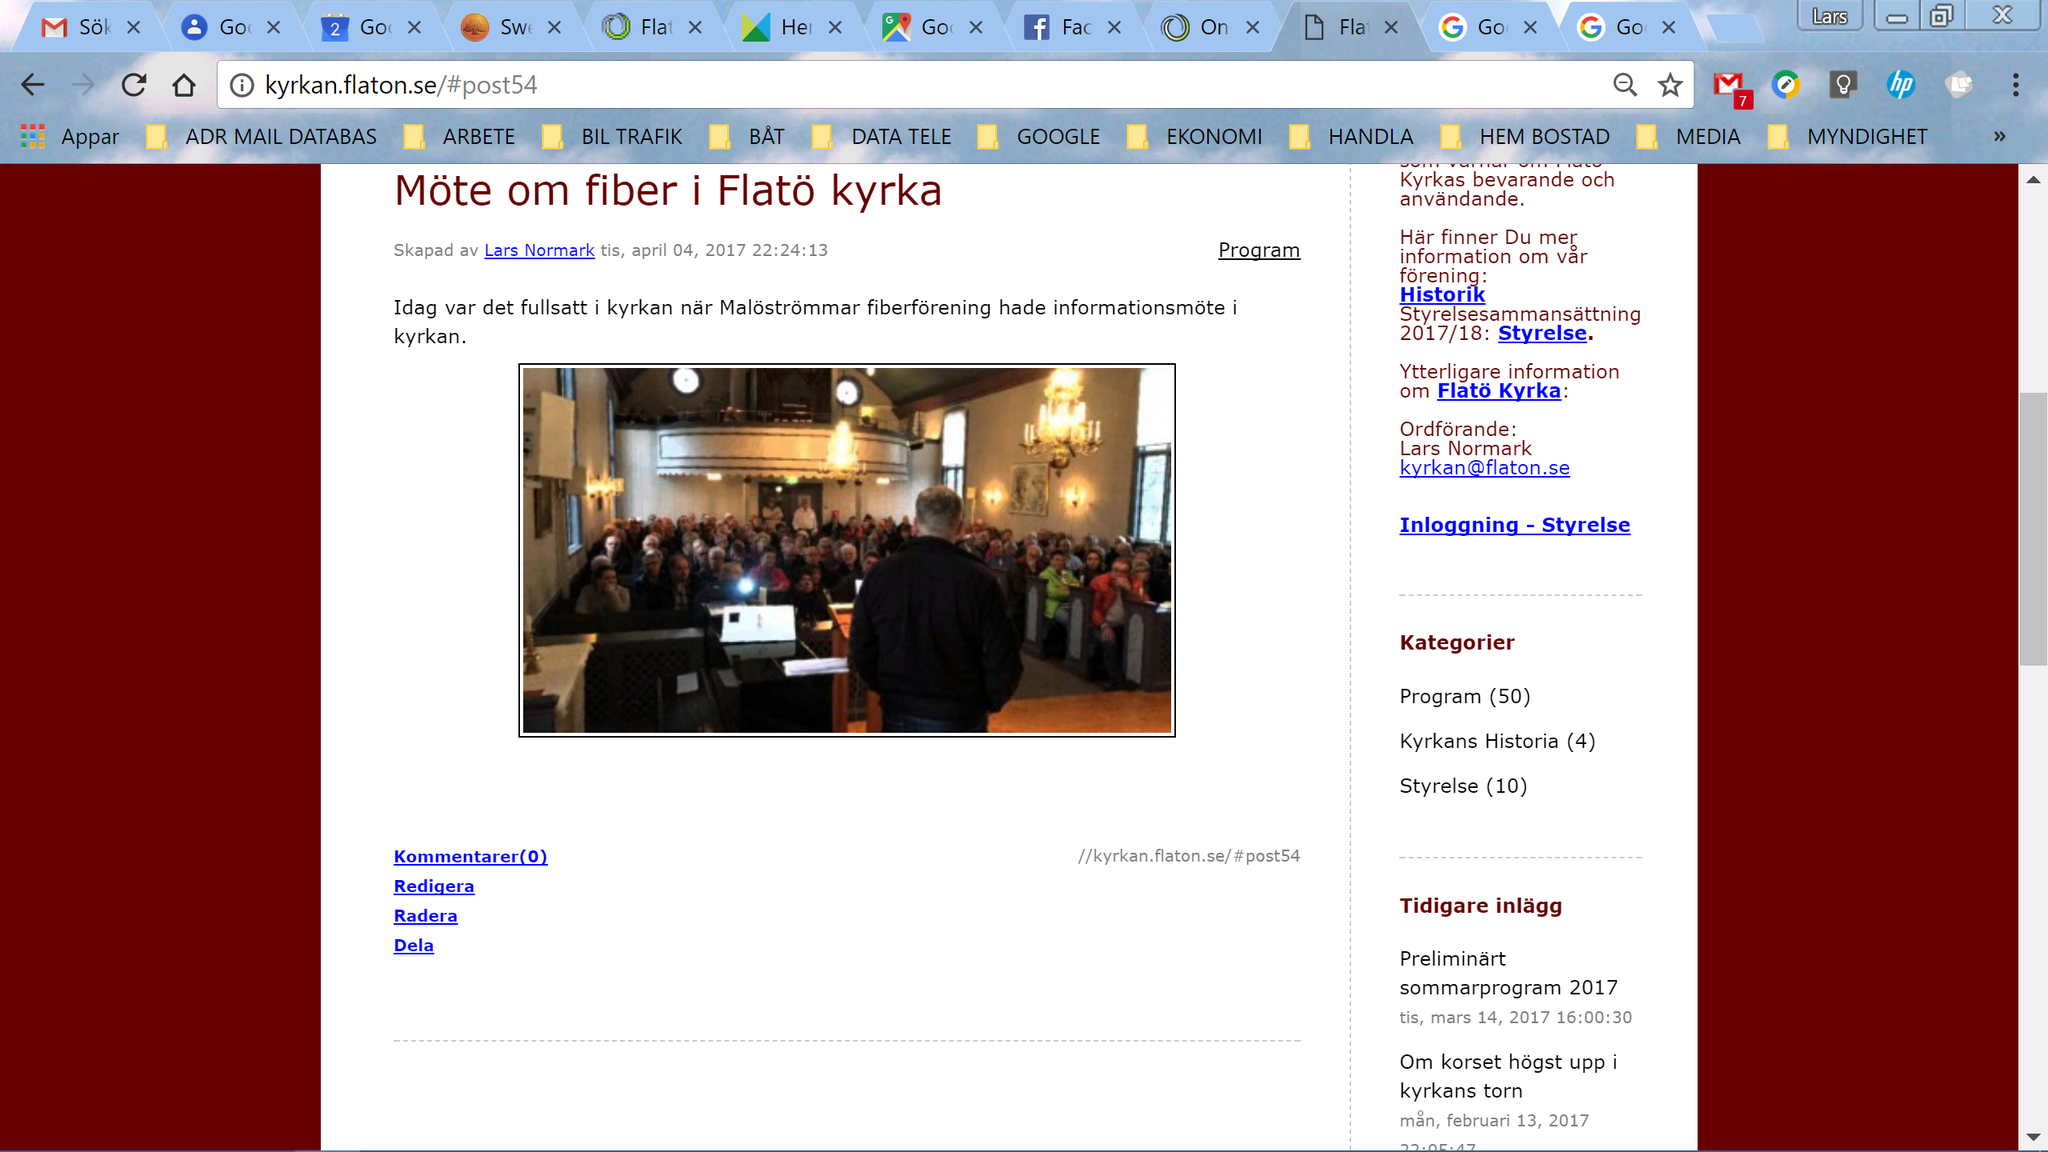2048x1152 pixels.
Task: Open the BIL TRAFIK bookmark folder
Action: 612,137
